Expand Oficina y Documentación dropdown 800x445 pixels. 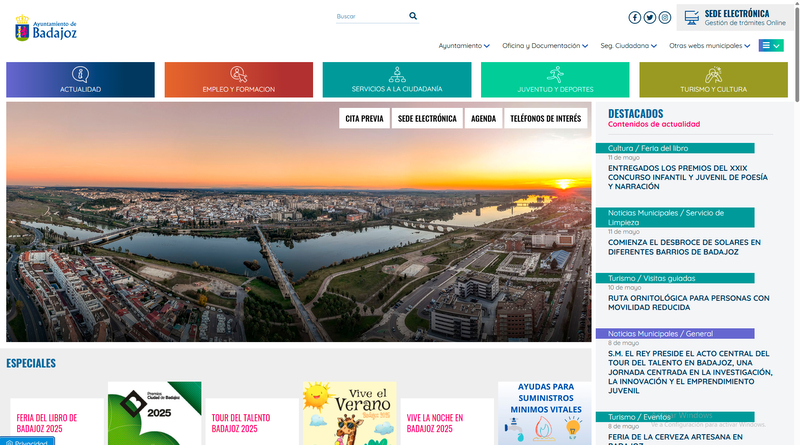545,45
